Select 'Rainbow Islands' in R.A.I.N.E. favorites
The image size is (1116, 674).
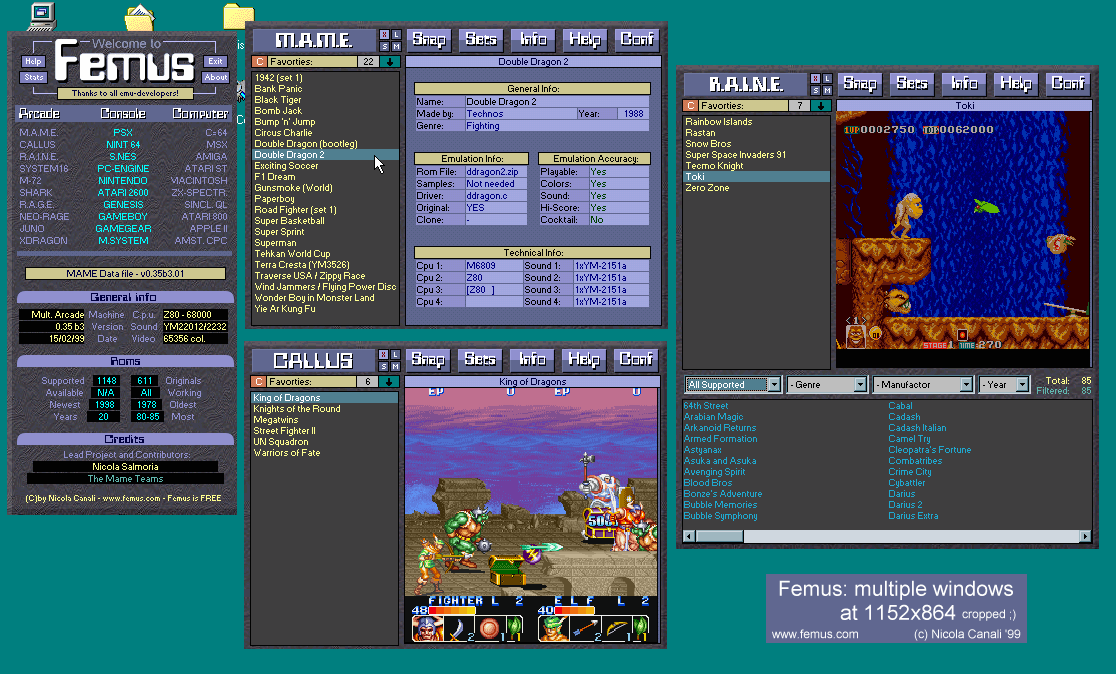(719, 122)
